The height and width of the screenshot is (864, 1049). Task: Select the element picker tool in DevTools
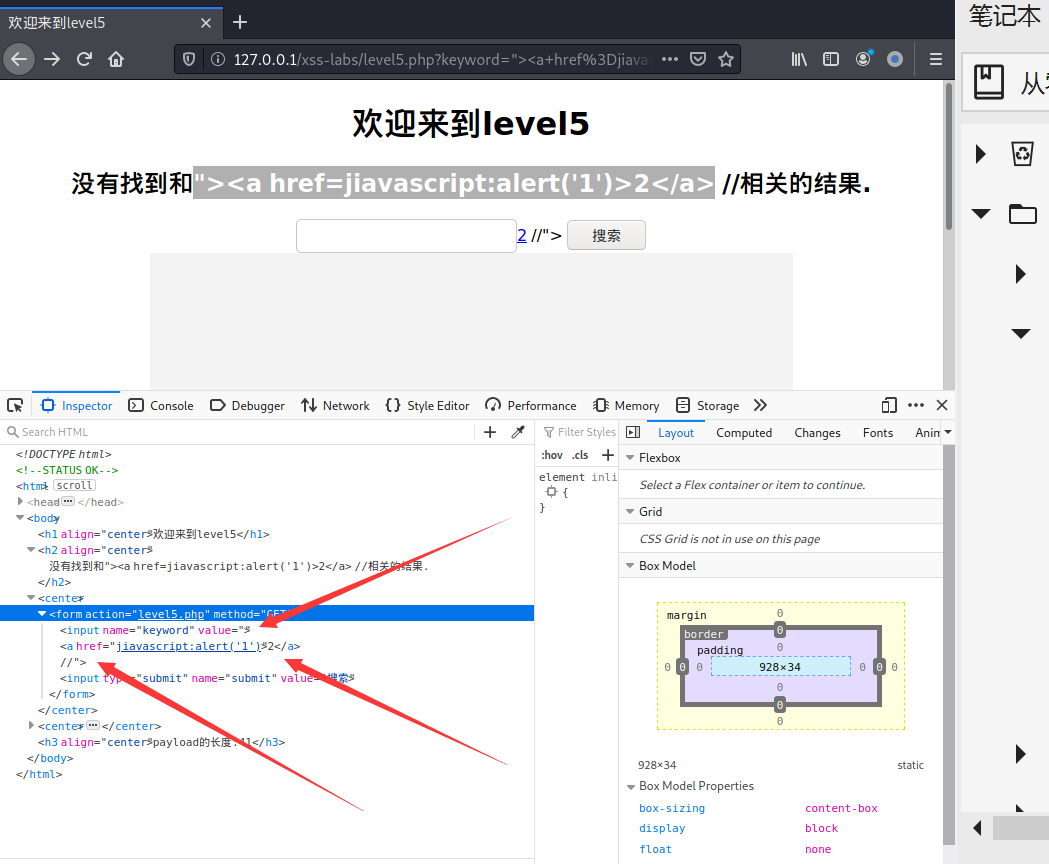15,404
